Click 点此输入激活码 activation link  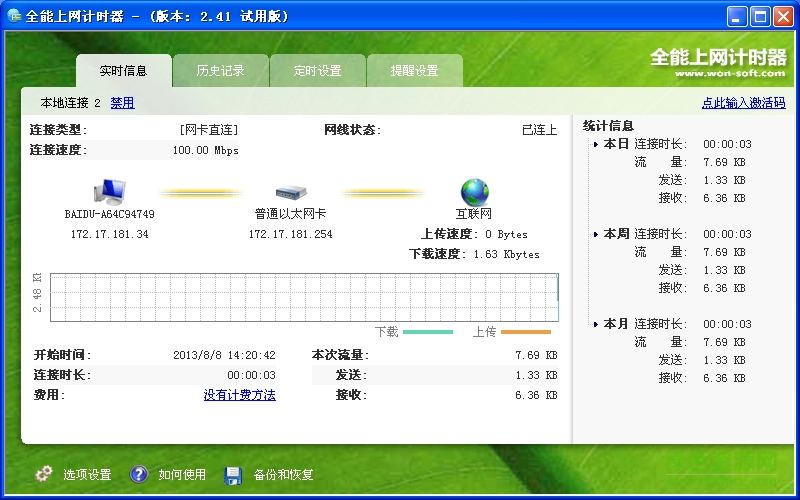pos(743,103)
